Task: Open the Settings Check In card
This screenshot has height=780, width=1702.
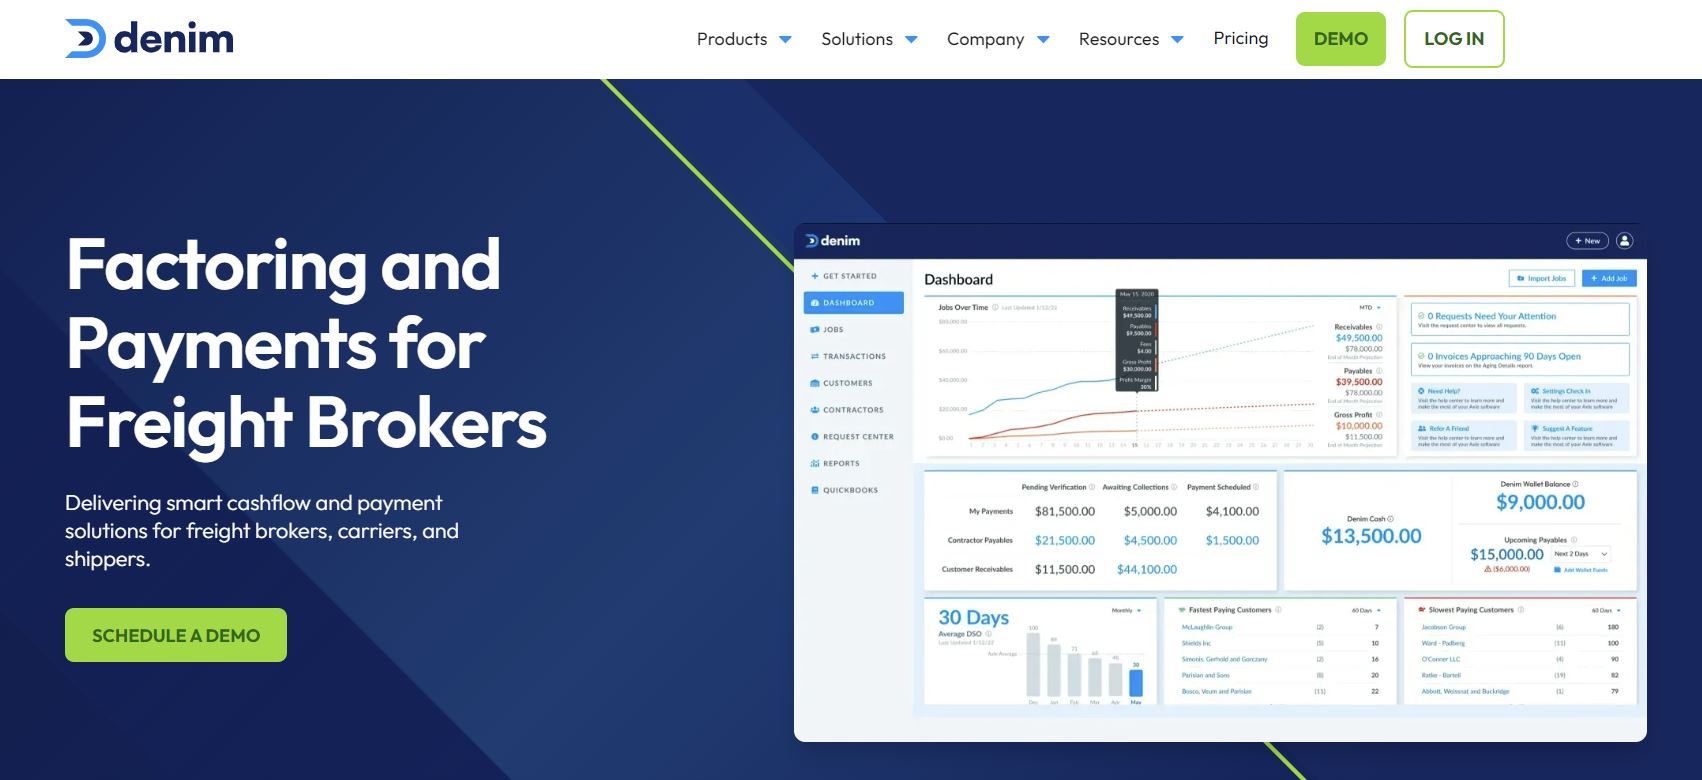Action: pyautogui.click(x=1577, y=398)
